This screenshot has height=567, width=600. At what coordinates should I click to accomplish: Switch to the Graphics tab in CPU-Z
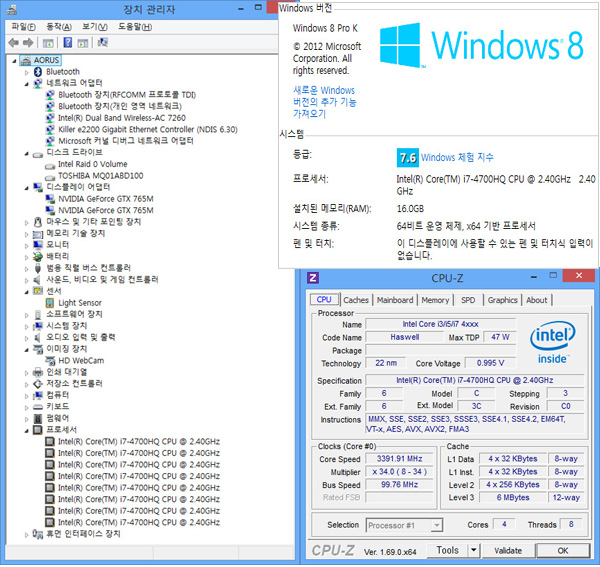point(502,300)
